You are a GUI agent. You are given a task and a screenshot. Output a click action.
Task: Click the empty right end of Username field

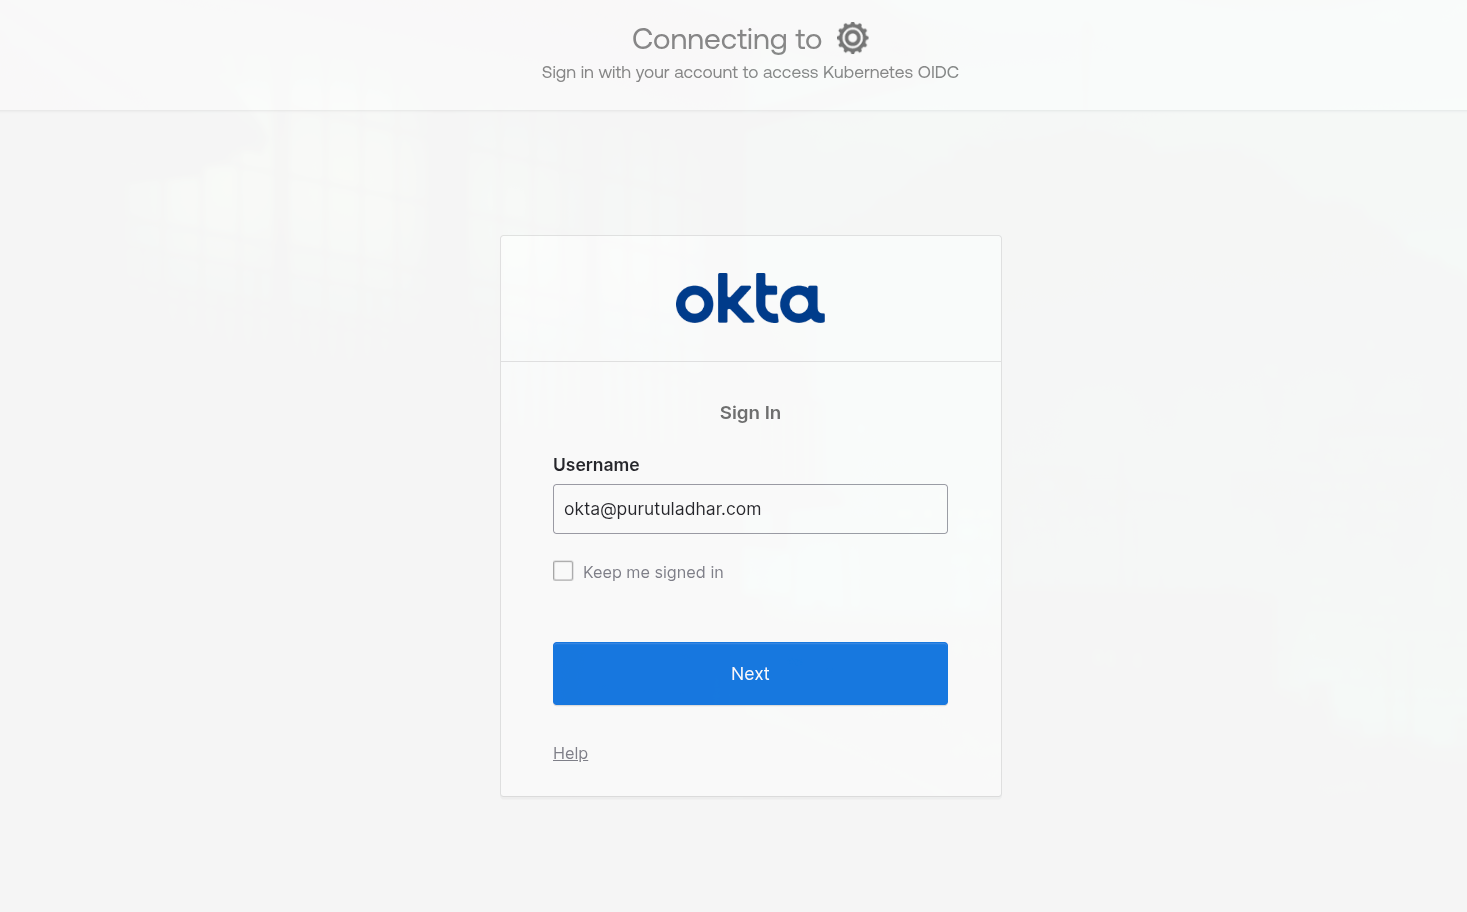[900, 509]
